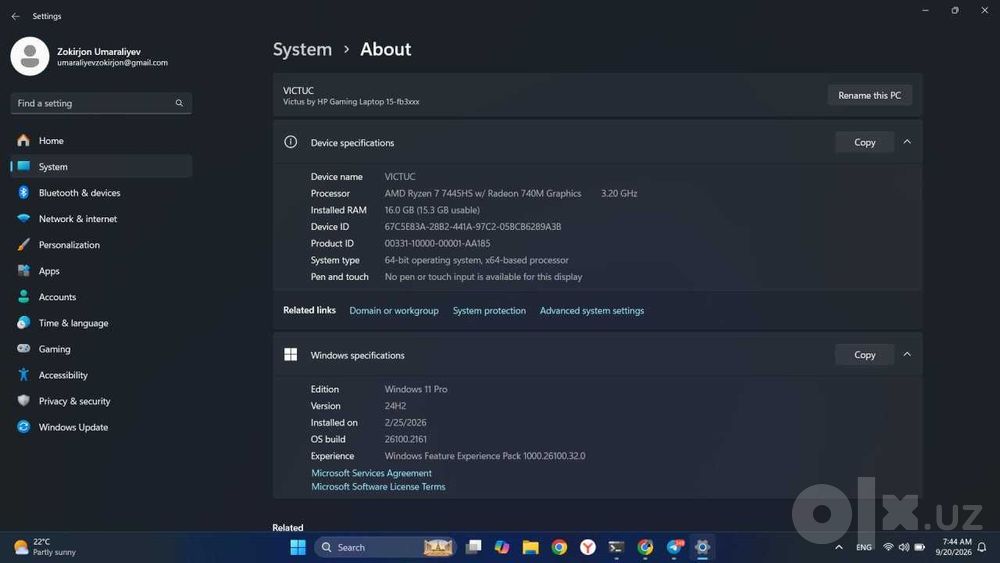Click the Find a setting search field
1000x563 pixels.
(101, 103)
